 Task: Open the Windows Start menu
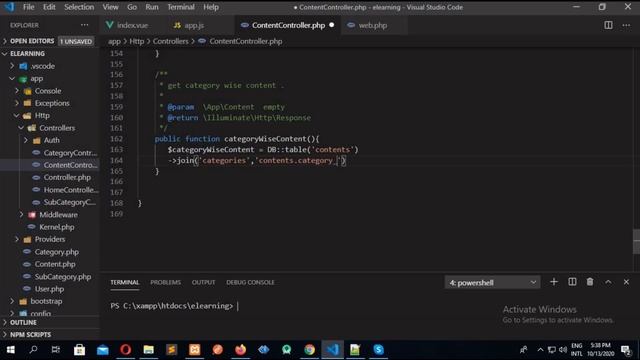click(x=11, y=350)
